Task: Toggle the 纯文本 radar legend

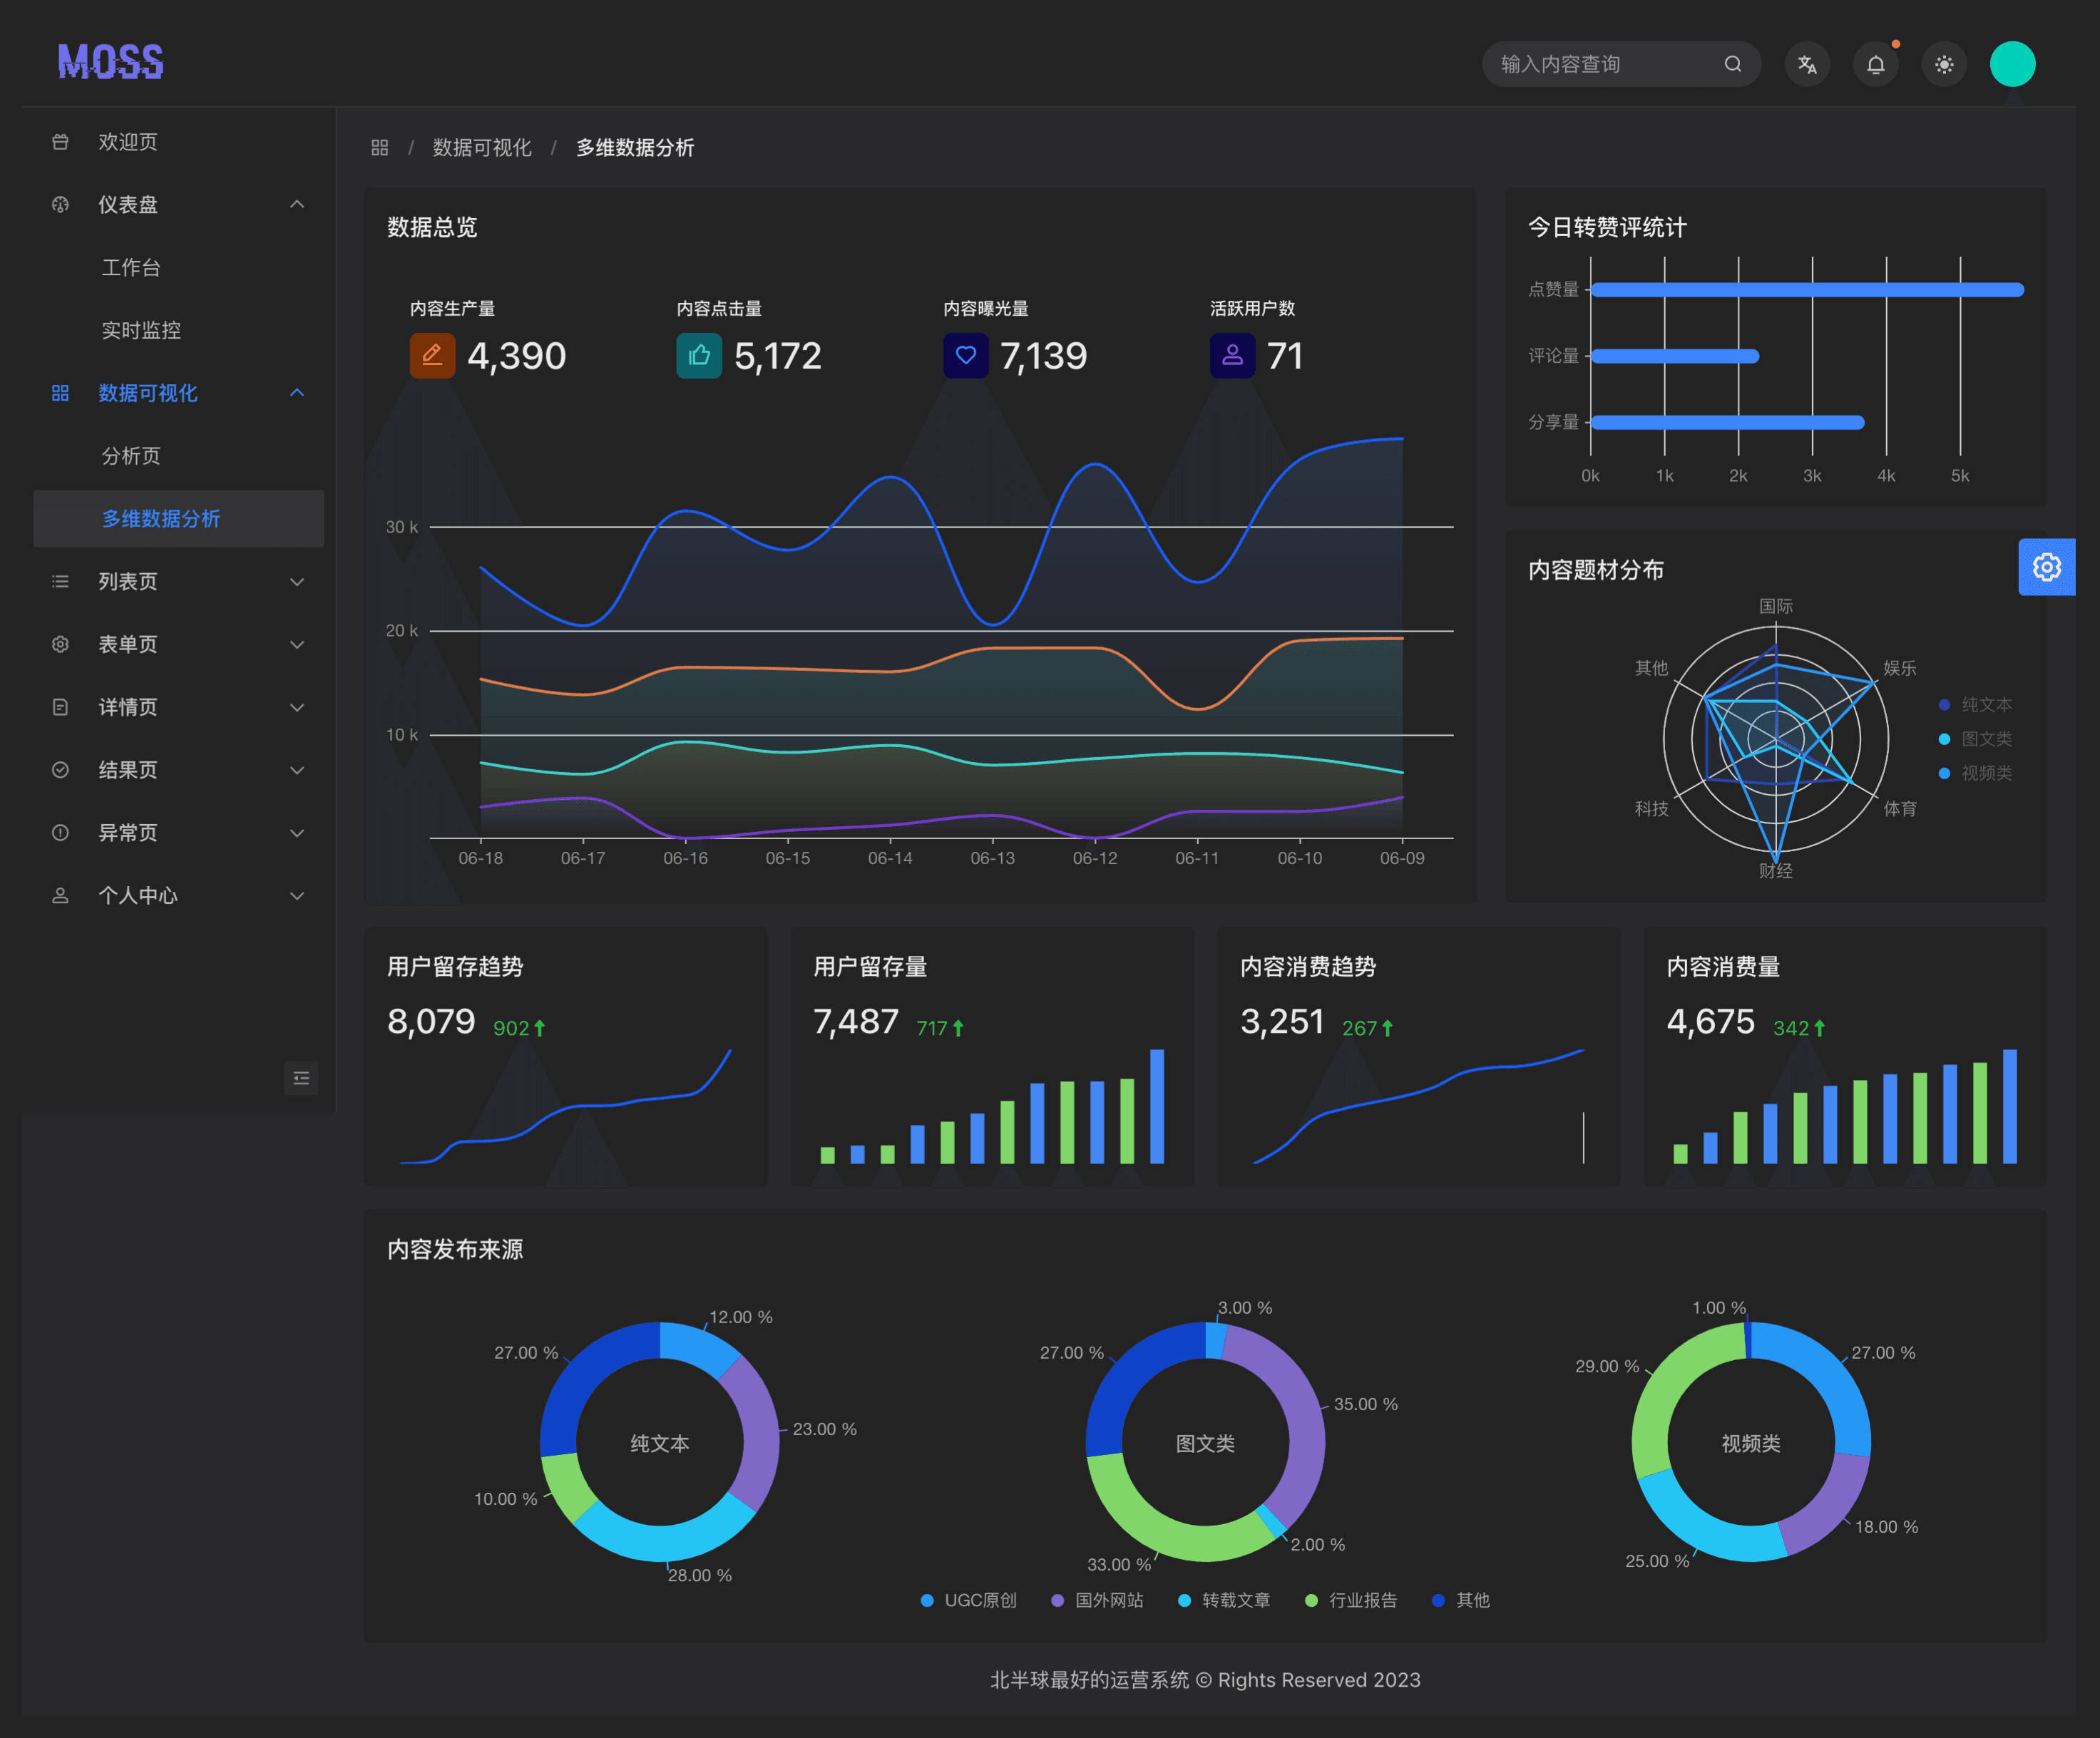Action: tap(1976, 705)
